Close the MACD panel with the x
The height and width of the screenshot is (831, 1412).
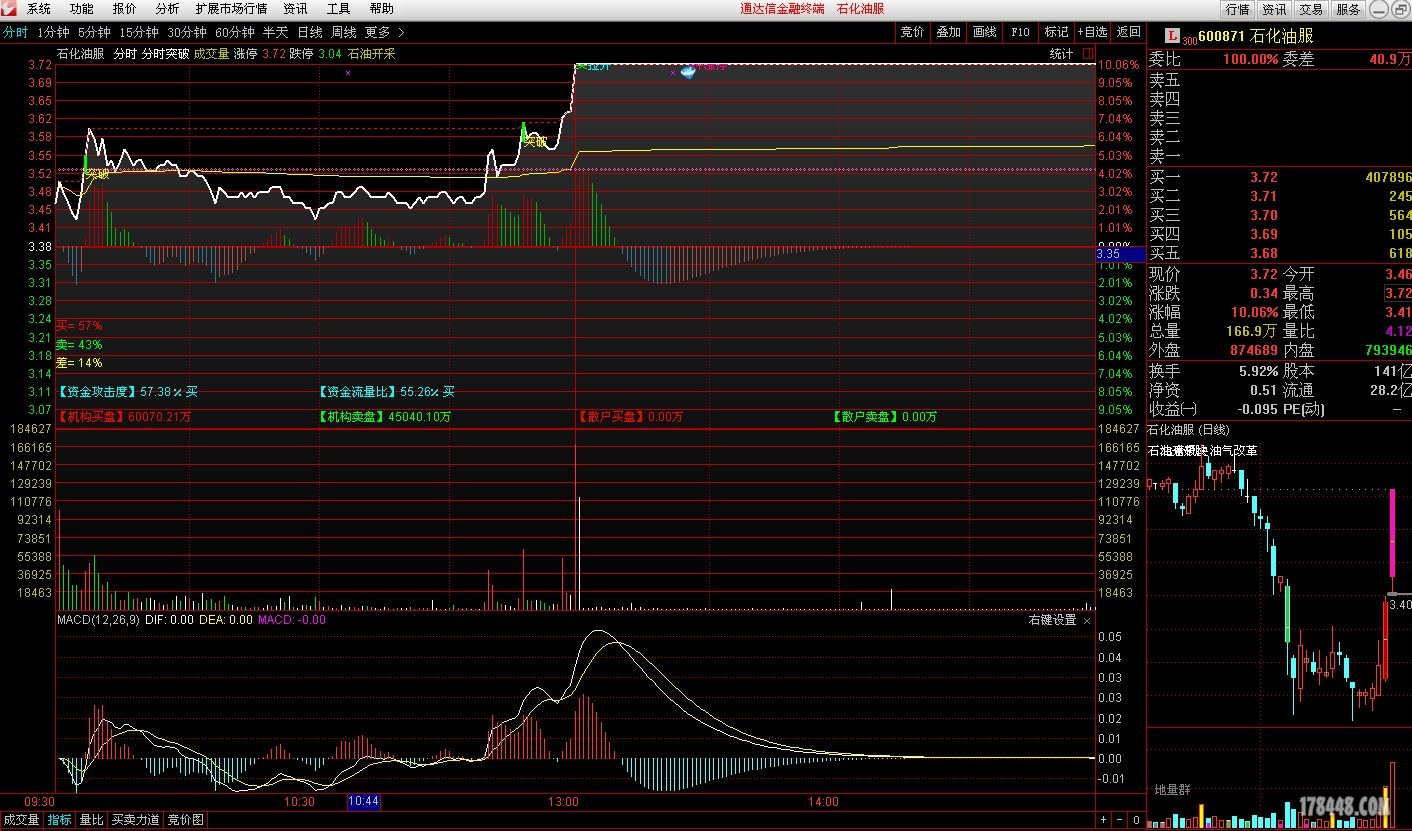(x=1087, y=620)
